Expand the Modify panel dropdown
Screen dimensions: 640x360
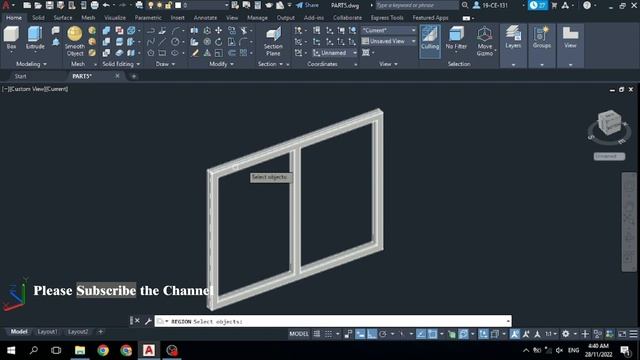pos(221,64)
